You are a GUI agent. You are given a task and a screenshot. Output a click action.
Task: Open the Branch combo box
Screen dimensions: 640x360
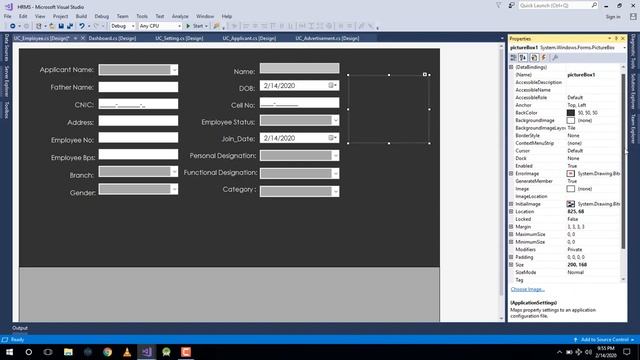pyautogui.click(x=174, y=171)
